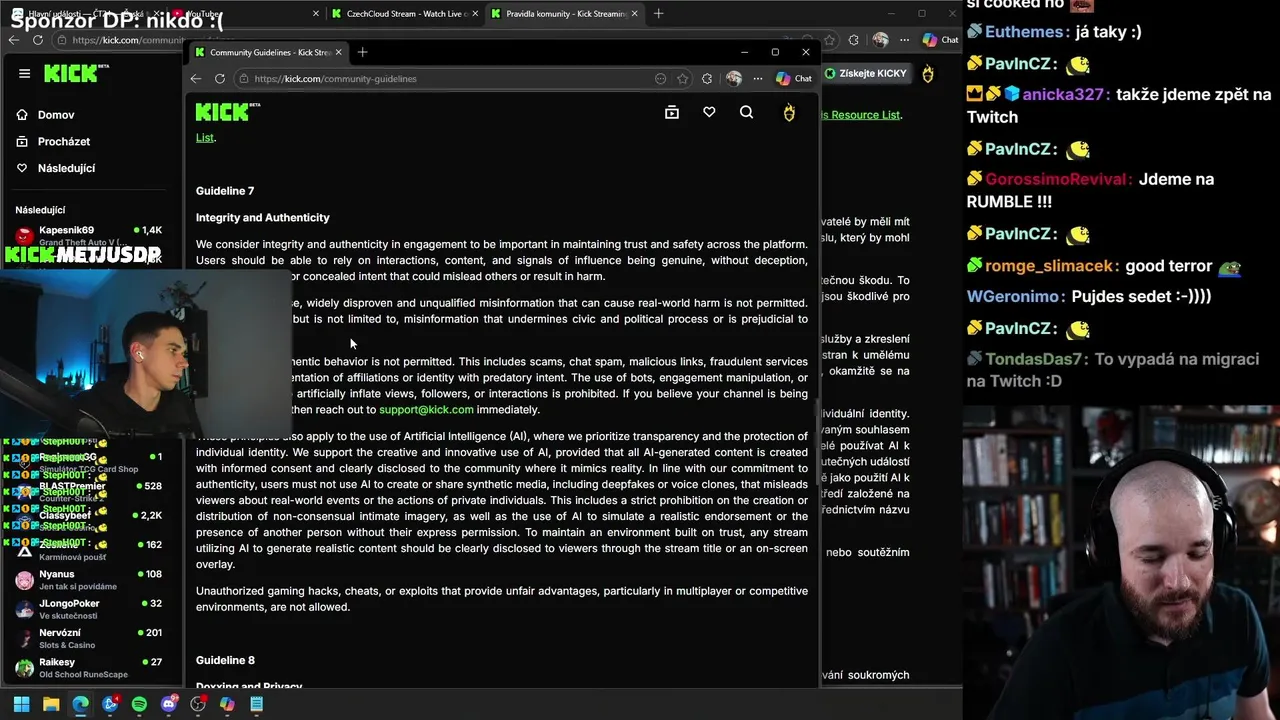Open the Windows Start menu
Image resolution: width=1280 pixels, height=720 pixels.
coord(21,704)
